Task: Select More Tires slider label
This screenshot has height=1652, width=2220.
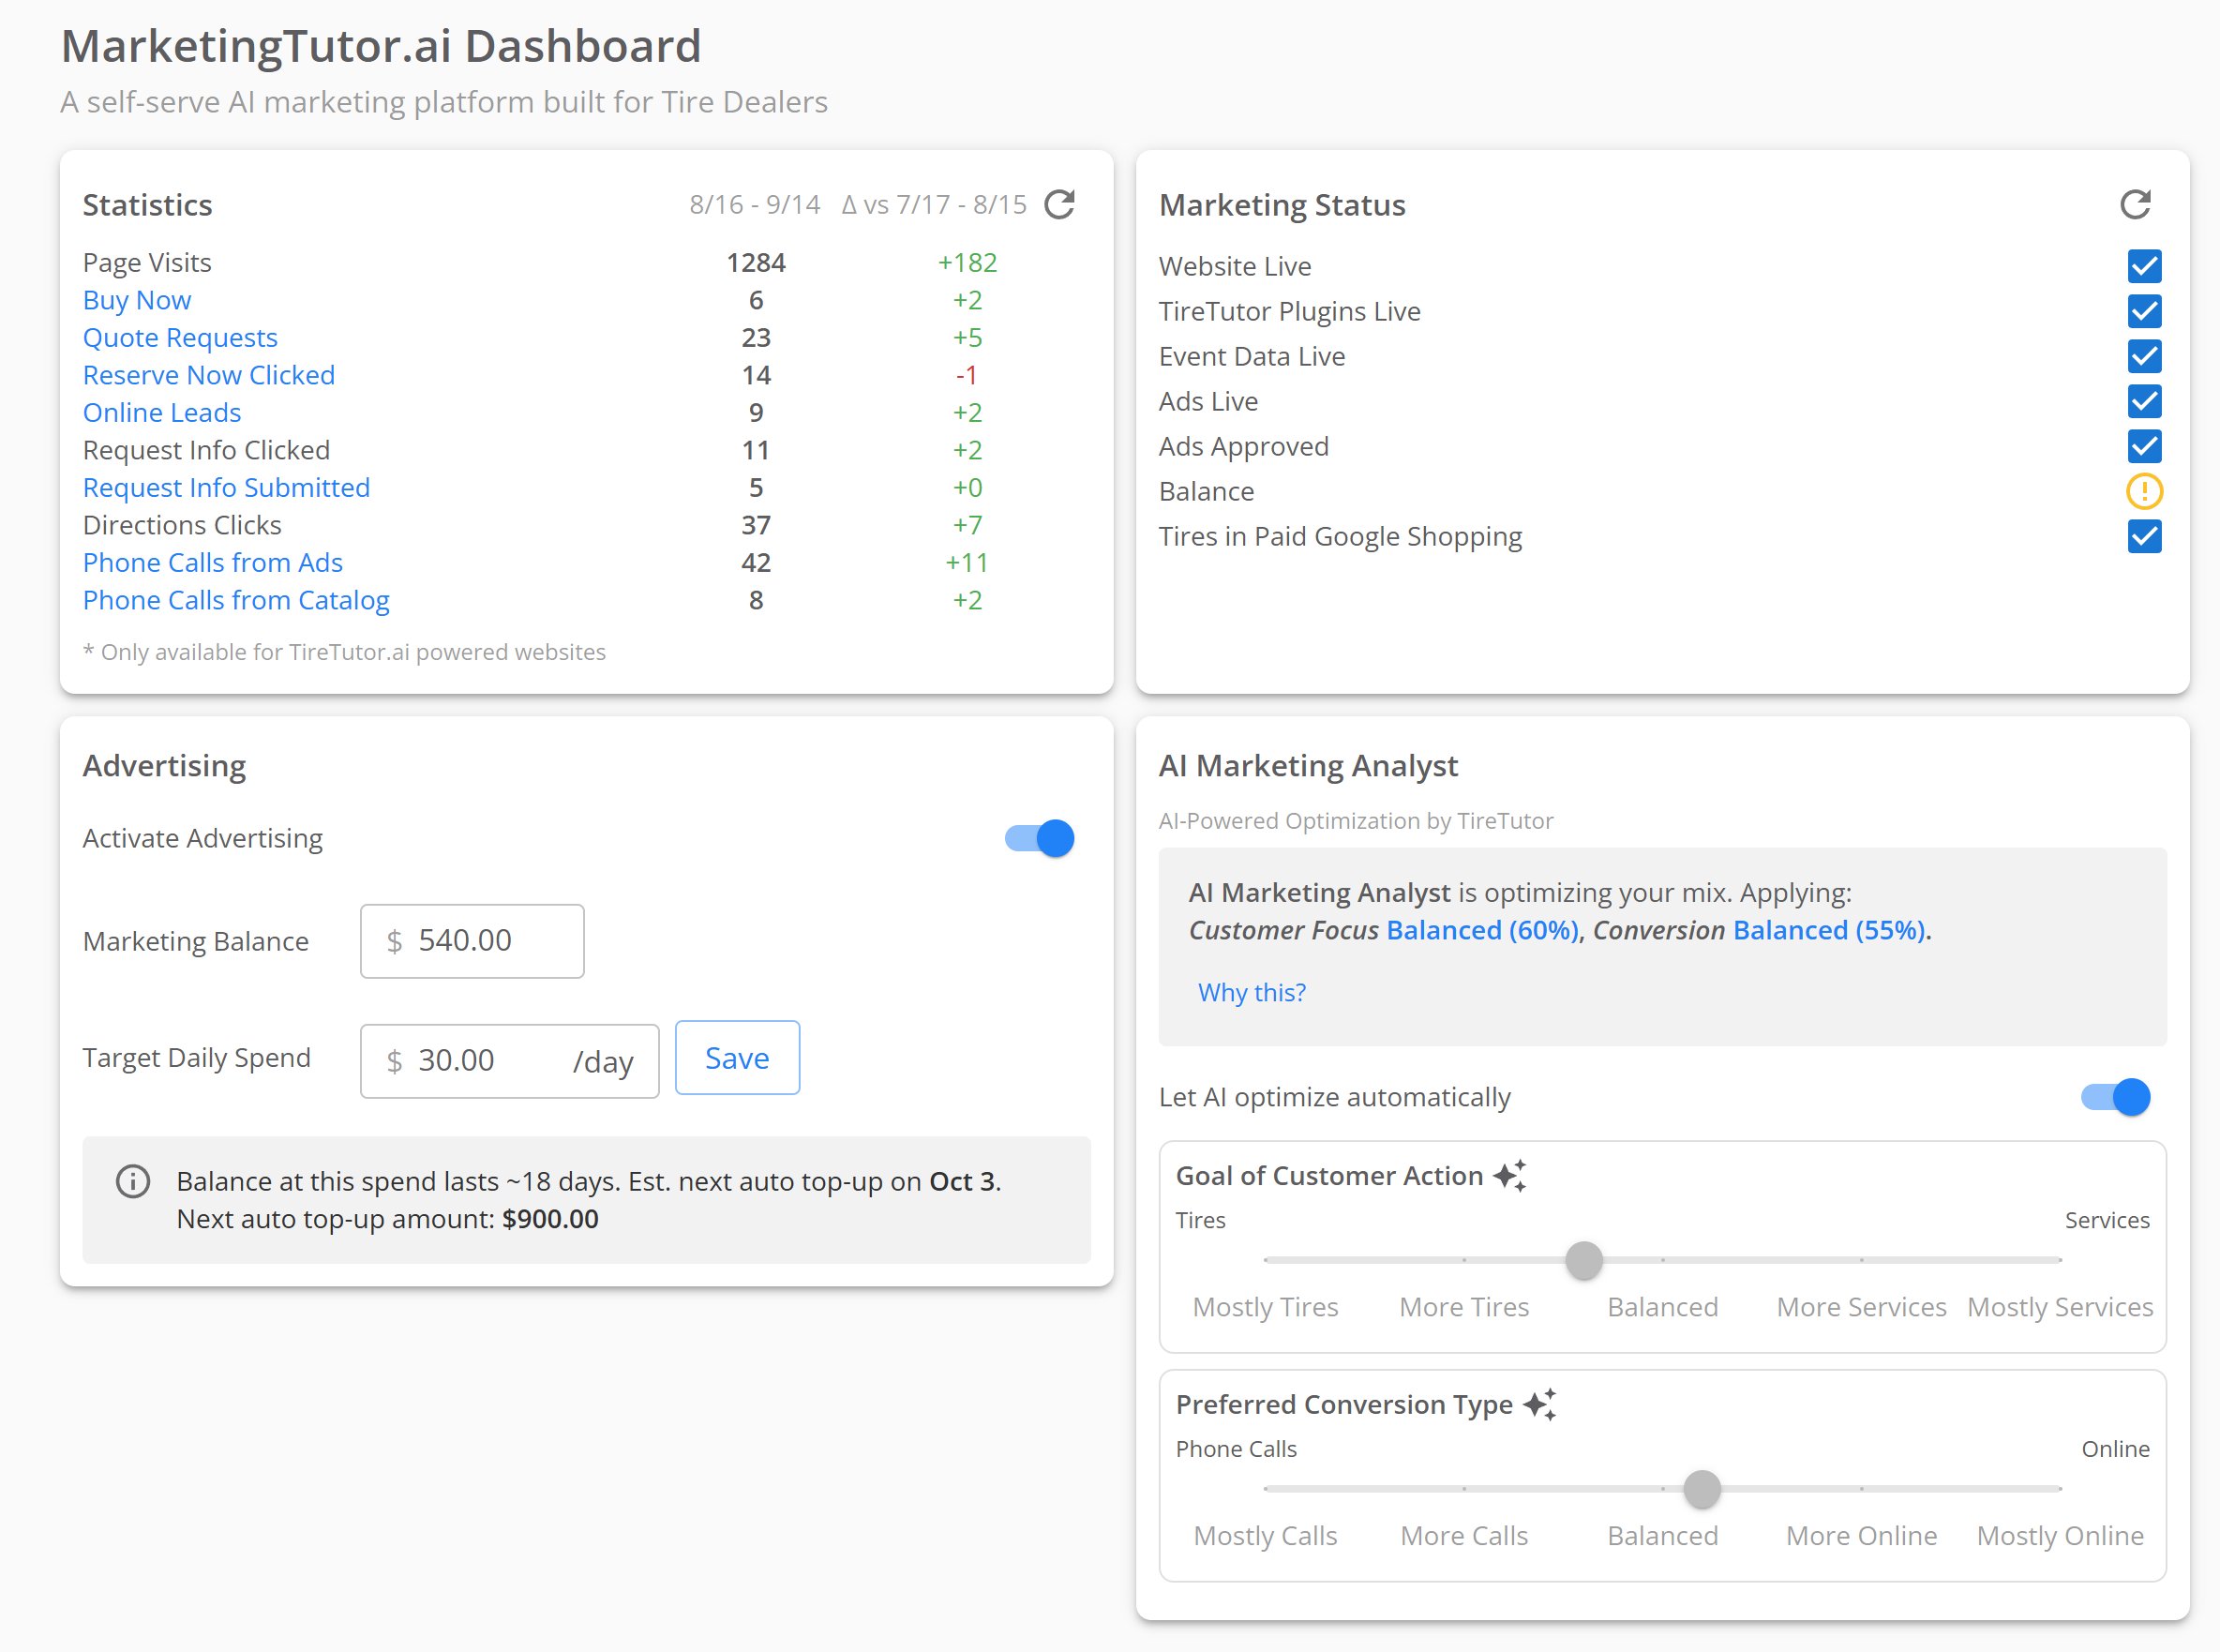Action: pos(1464,1307)
